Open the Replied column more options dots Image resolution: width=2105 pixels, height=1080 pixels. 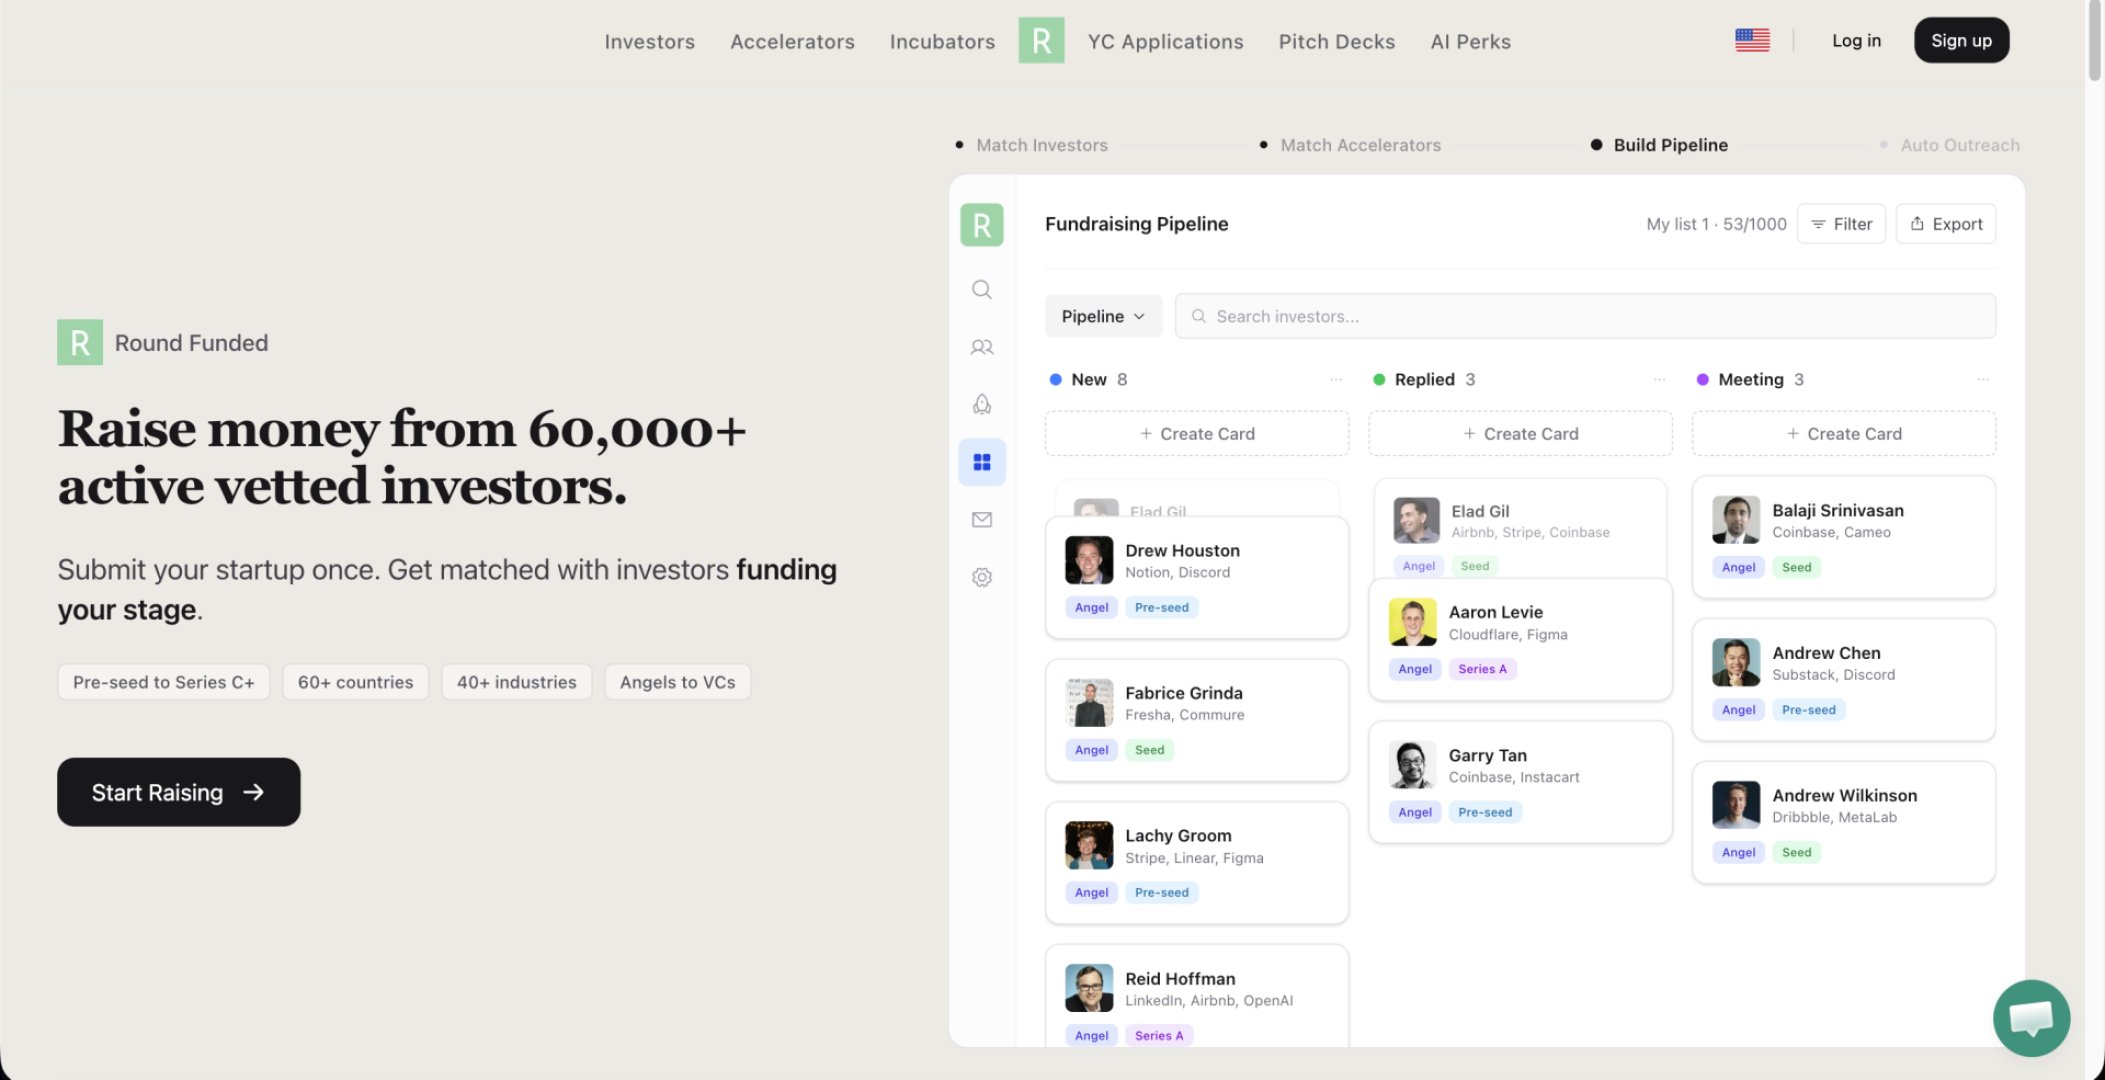[x=1660, y=379]
